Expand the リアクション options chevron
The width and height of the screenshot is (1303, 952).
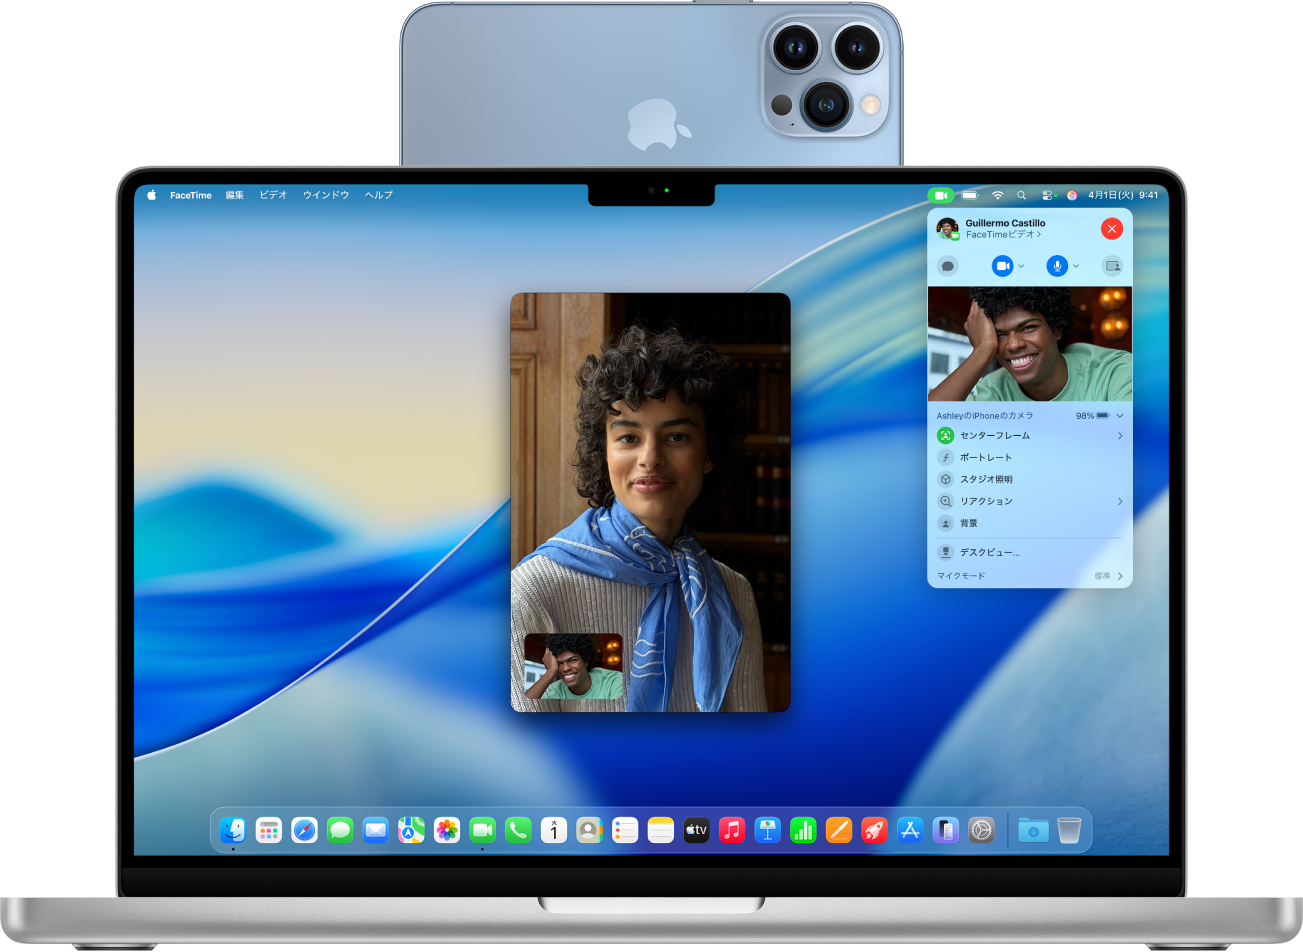[1119, 501]
